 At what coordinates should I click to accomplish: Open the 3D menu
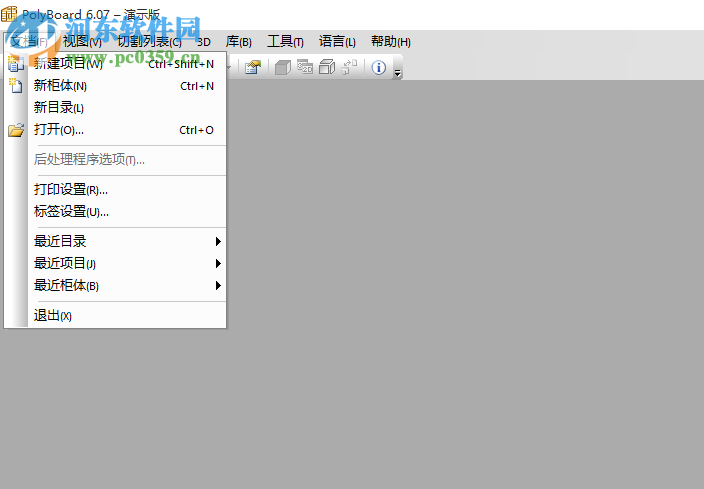pos(204,42)
